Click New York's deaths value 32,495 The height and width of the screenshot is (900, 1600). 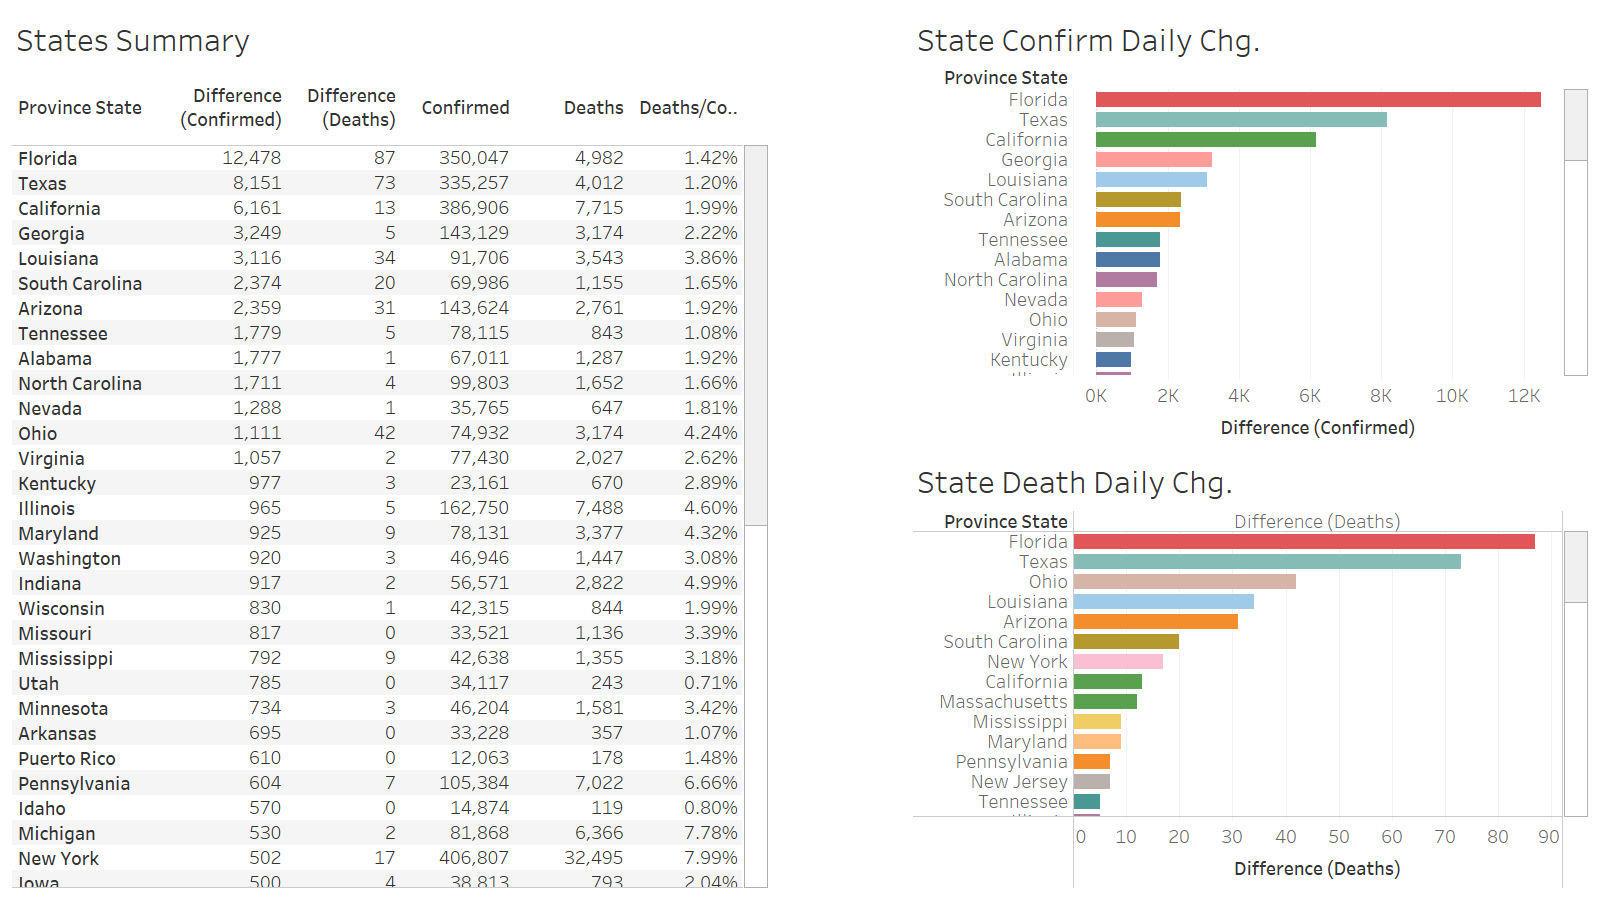pyautogui.click(x=593, y=858)
